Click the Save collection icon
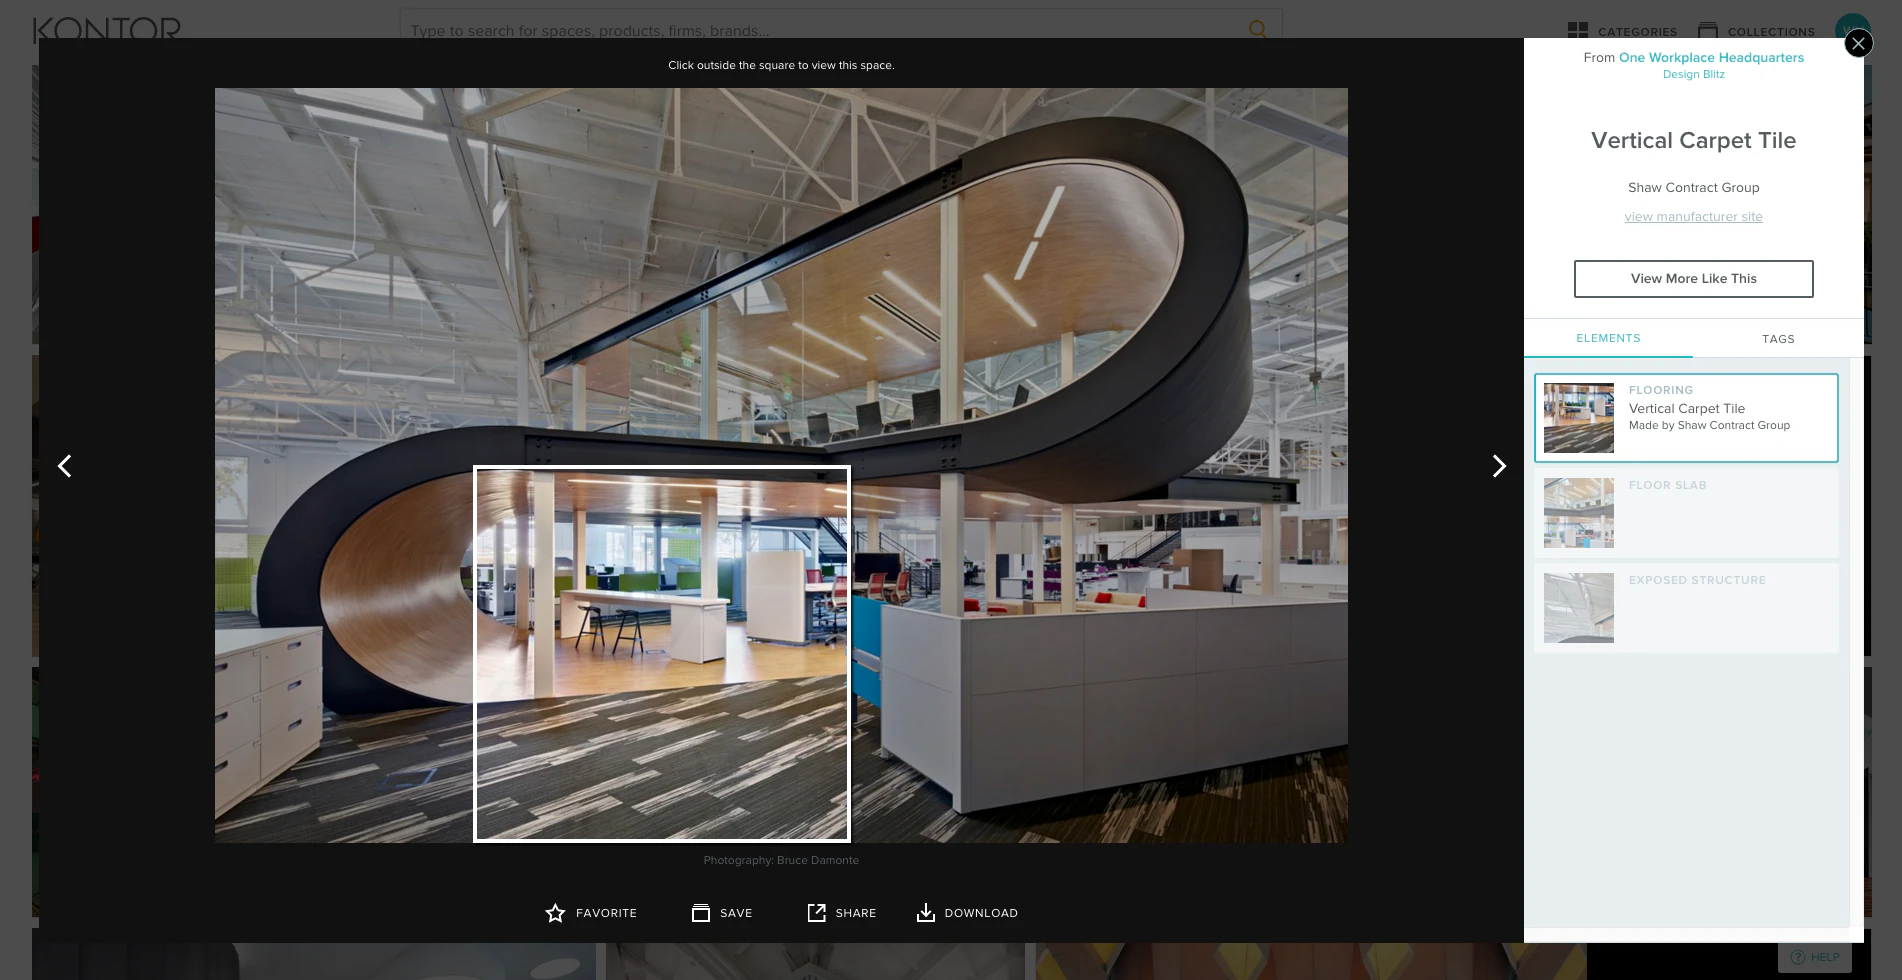The width and height of the screenshot is (1902, 980). click(701, 913)
